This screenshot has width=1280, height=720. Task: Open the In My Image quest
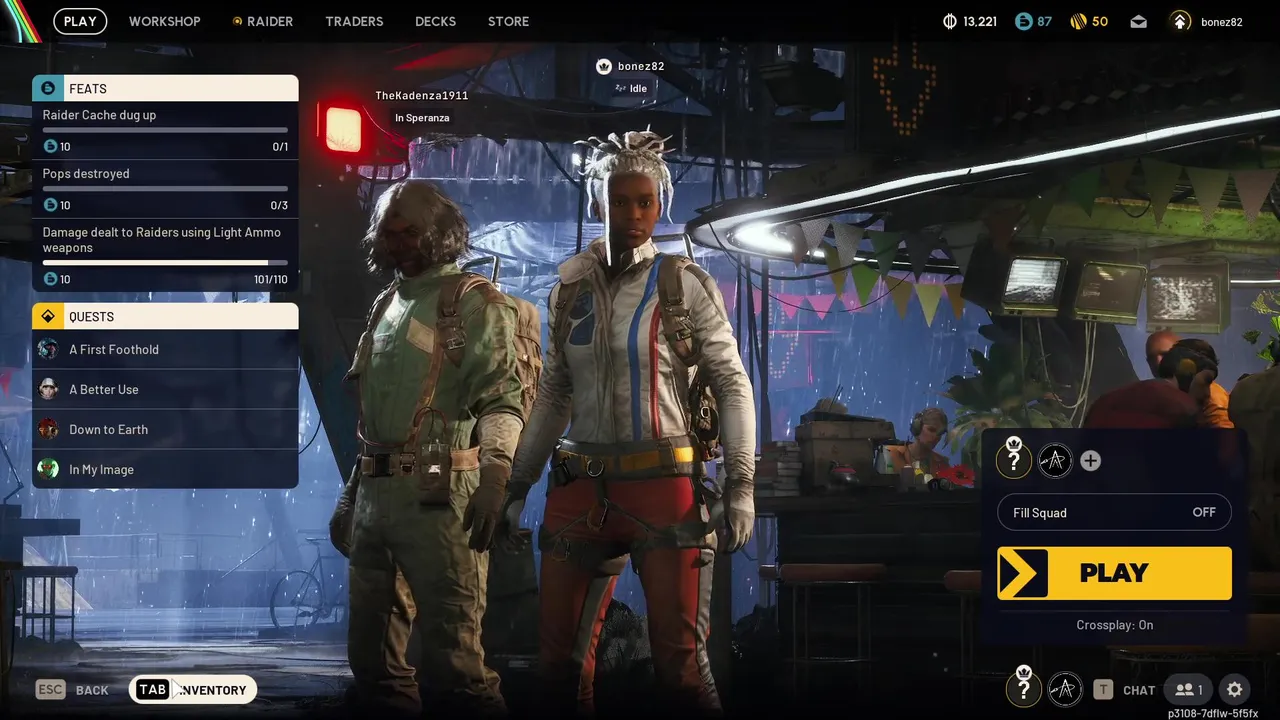point(165,469)
